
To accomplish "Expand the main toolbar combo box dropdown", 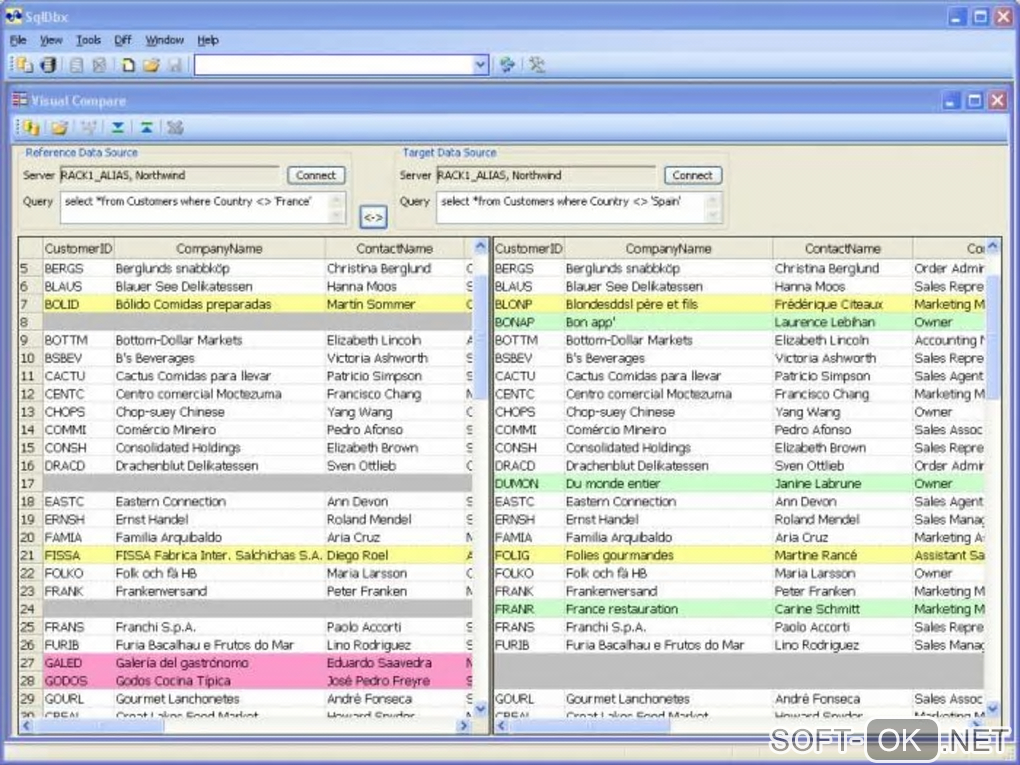I will click(x=481, y=64).
